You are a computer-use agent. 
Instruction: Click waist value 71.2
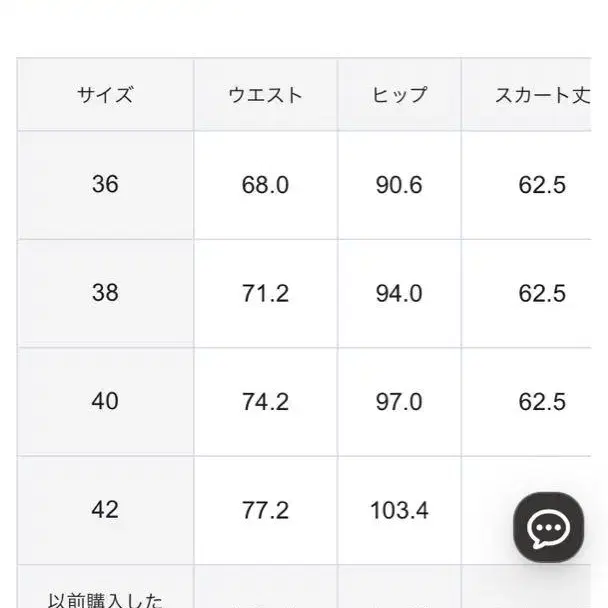click(265, 293)
